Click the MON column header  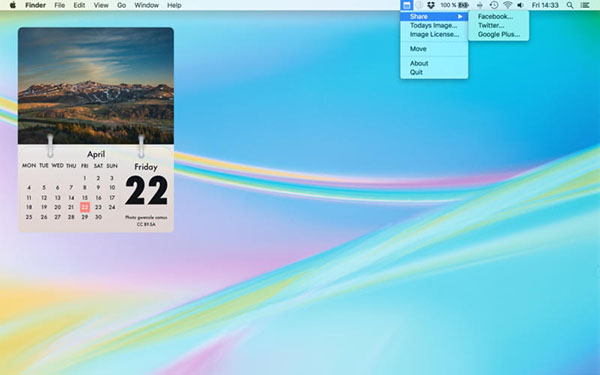click(29, 165)
